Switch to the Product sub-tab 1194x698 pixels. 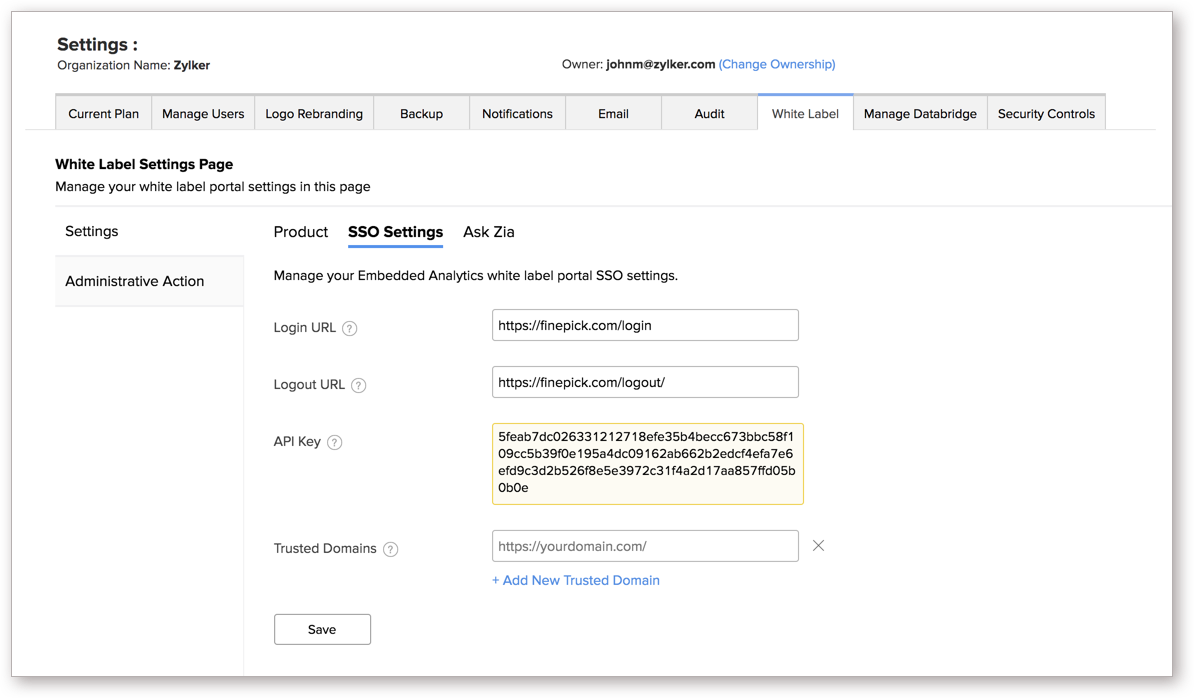(300, 231)
